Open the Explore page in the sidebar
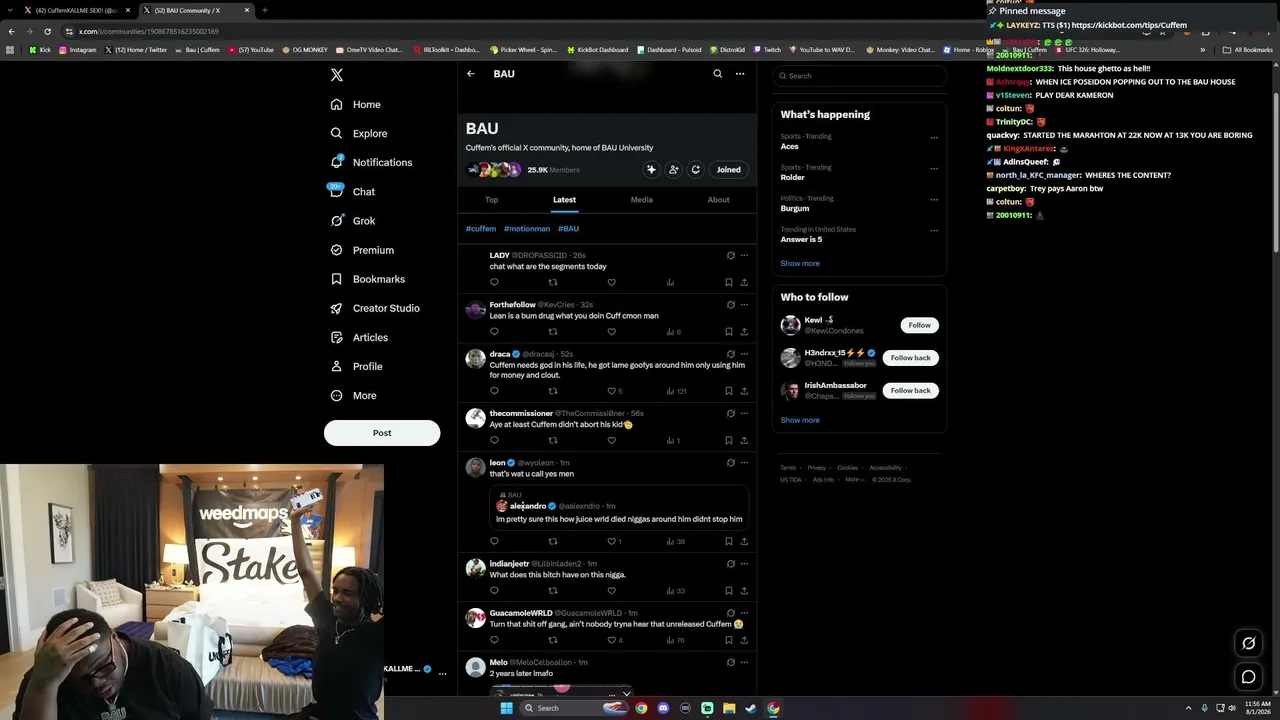The height and width of the screenshot is (720, 1280). tap(359, 133)
